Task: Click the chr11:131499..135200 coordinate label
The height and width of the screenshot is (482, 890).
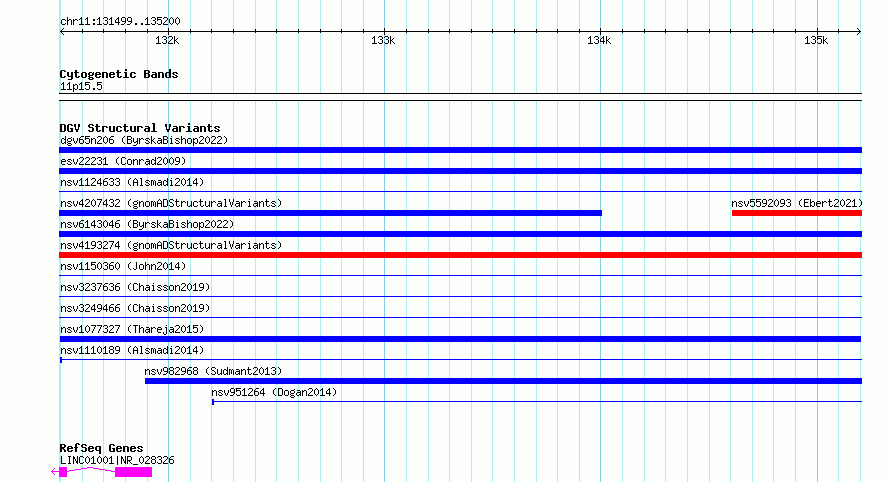Action: [120, 22]
